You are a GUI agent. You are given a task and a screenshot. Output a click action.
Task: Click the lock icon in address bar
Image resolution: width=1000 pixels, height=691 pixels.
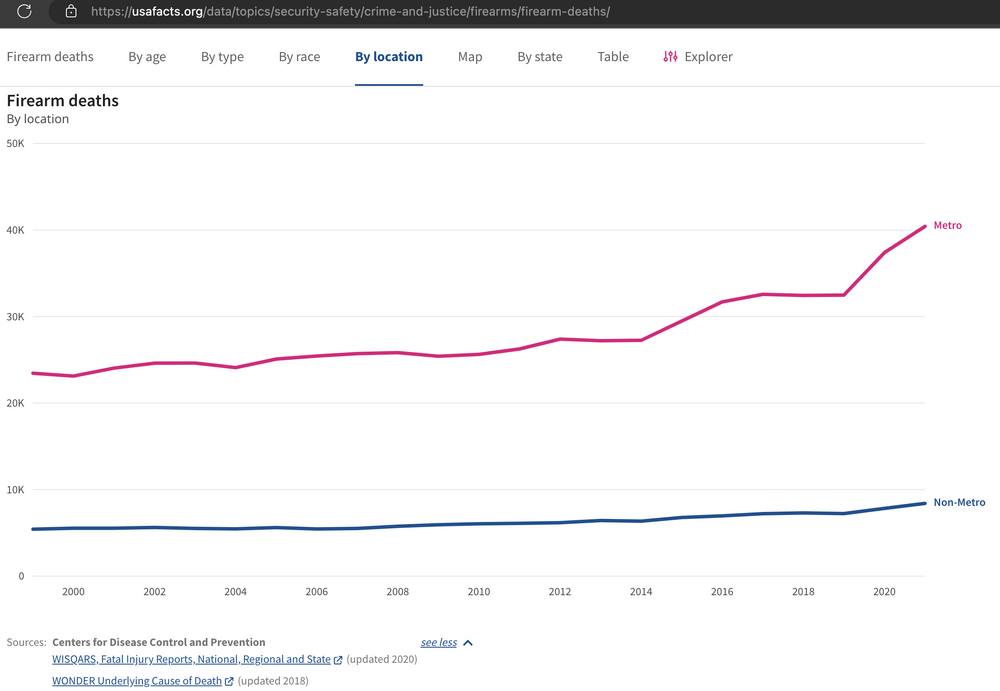coord(70,12)
